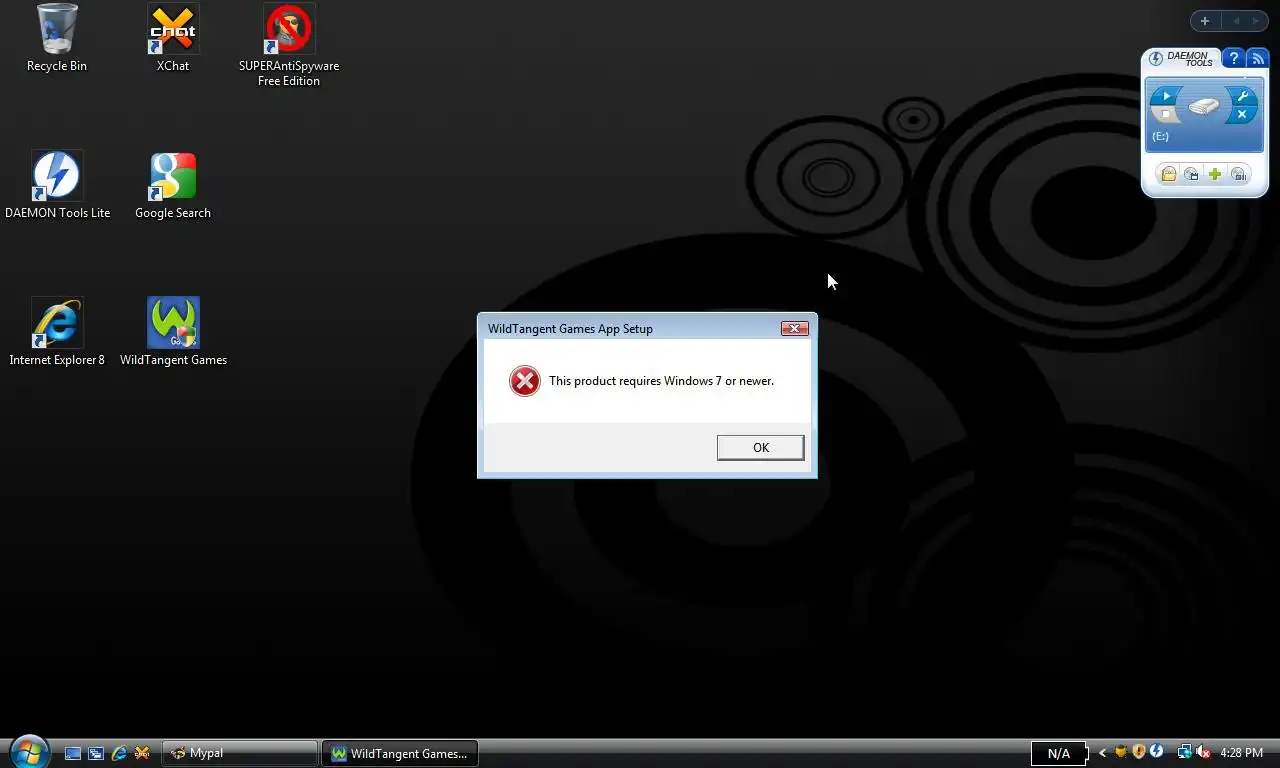Launch Internet Explorer from Quick Launch

119,753
